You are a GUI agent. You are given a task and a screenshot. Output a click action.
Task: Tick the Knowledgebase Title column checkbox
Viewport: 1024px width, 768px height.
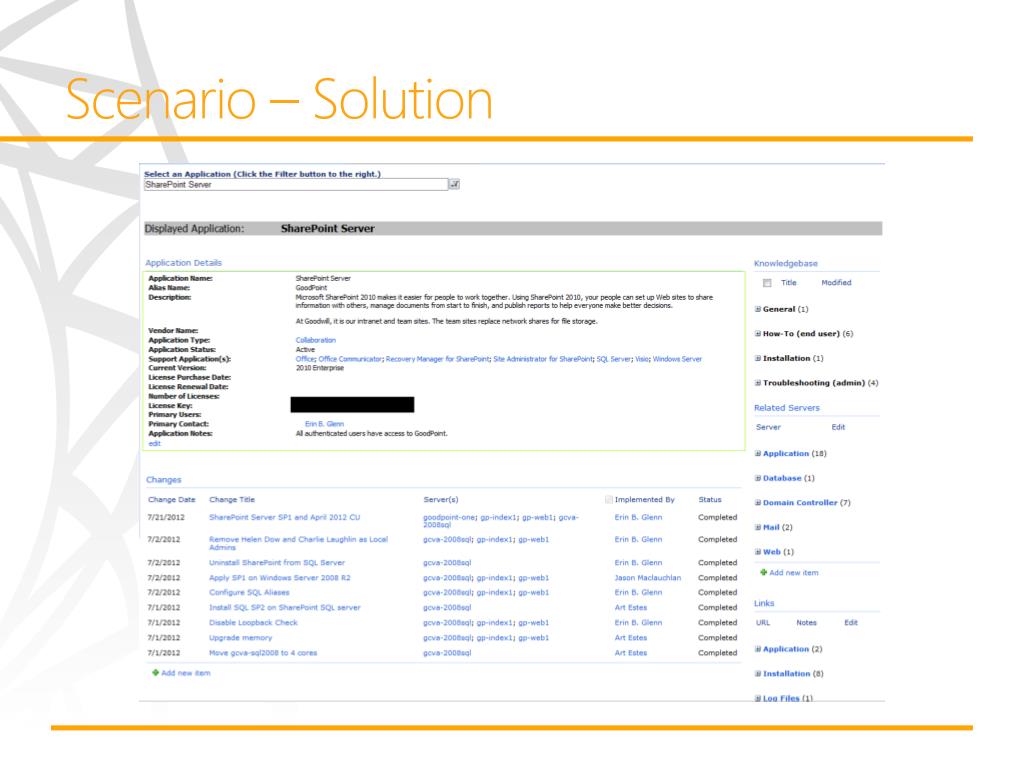tap(767, 283)
